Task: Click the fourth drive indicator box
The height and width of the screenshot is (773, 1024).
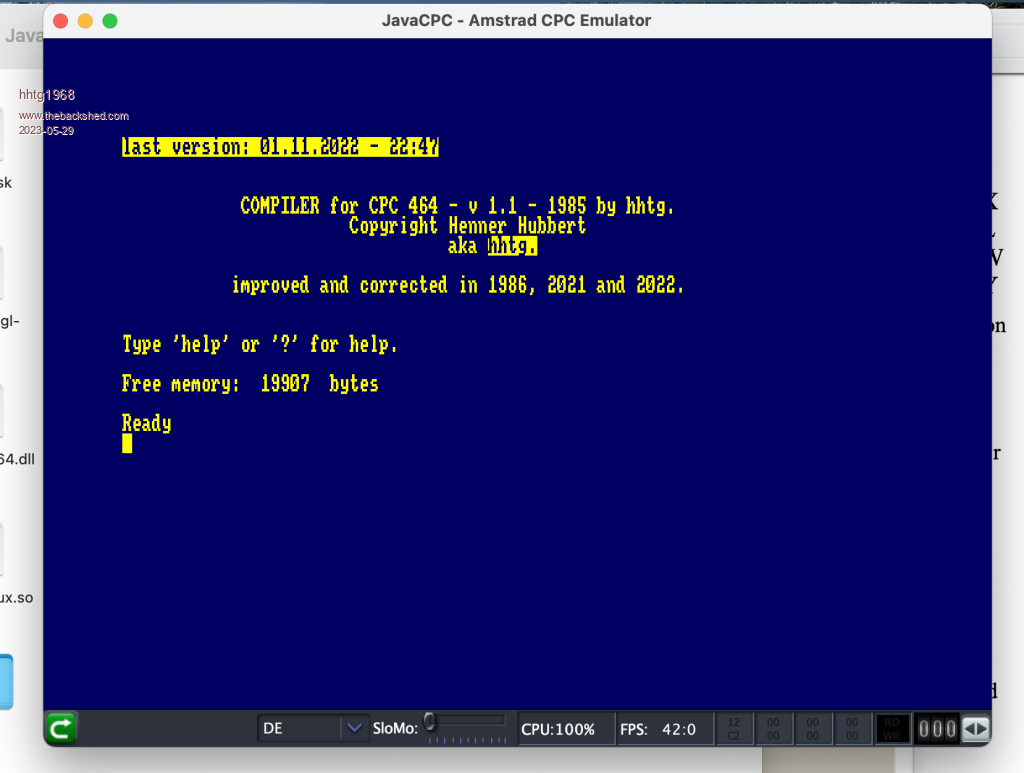Action: coord(852,729)
